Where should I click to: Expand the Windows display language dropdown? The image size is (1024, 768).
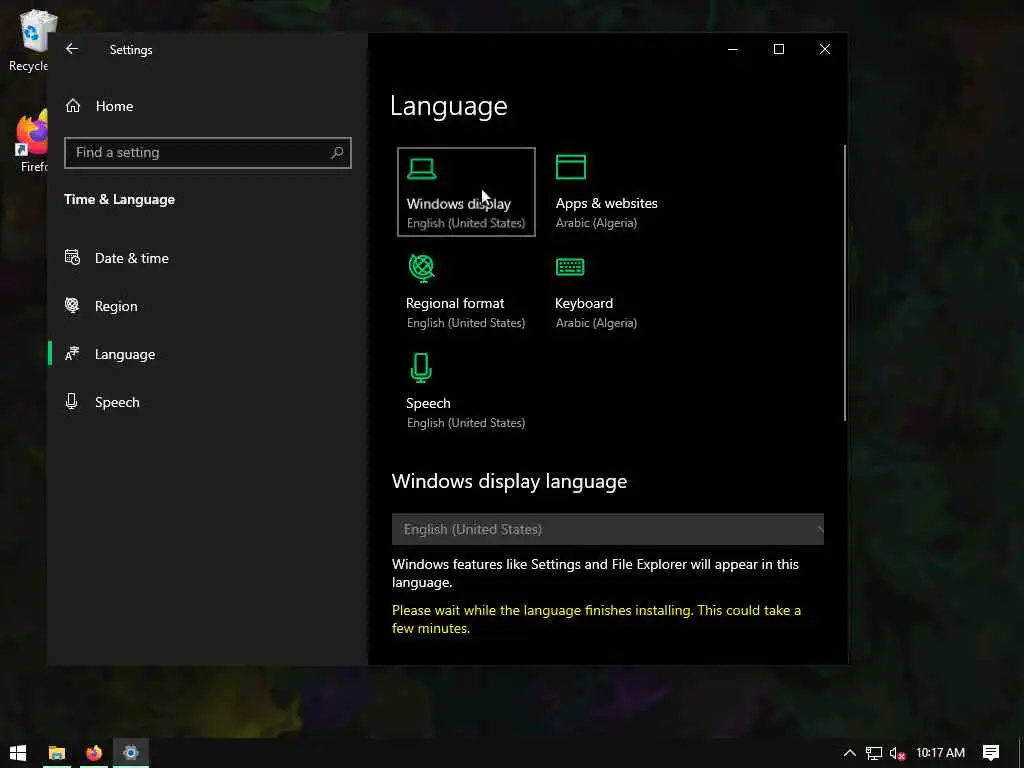pyautogui.click(x=607, y=529)
